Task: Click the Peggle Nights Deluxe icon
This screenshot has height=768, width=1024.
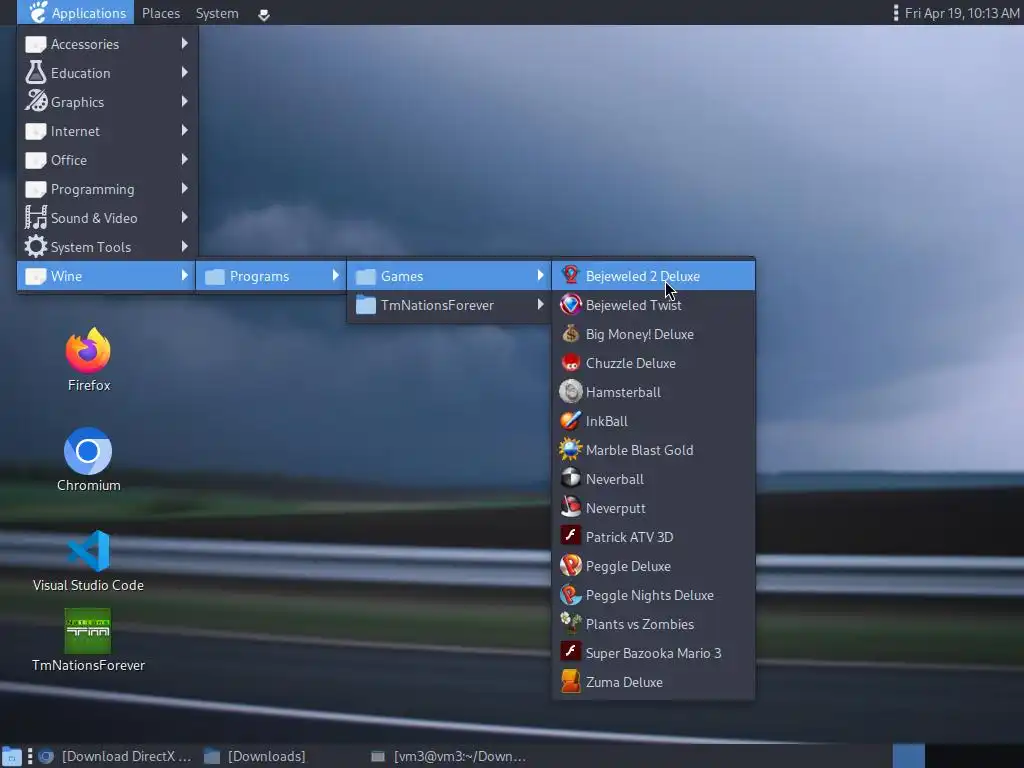Action: pyautogui.click(x=570, y=594)
